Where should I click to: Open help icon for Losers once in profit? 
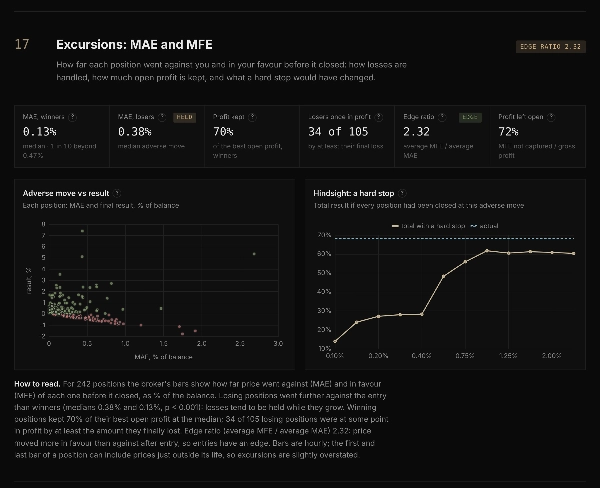(379, 117)
